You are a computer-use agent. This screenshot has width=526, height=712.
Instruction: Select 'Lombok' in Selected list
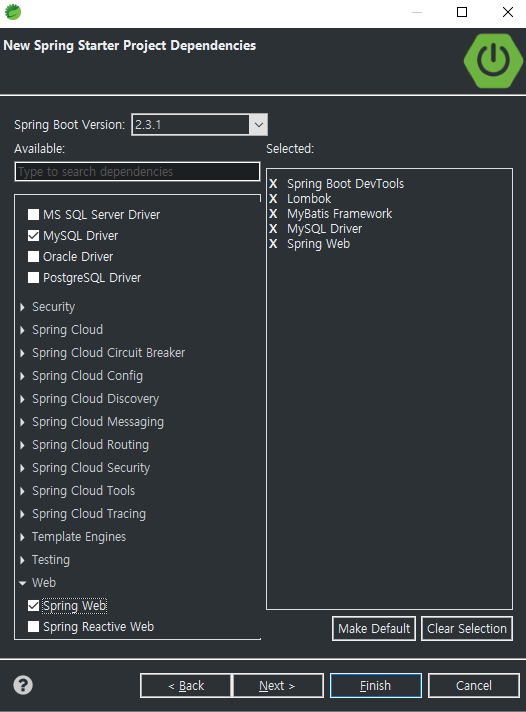(309, 199)
